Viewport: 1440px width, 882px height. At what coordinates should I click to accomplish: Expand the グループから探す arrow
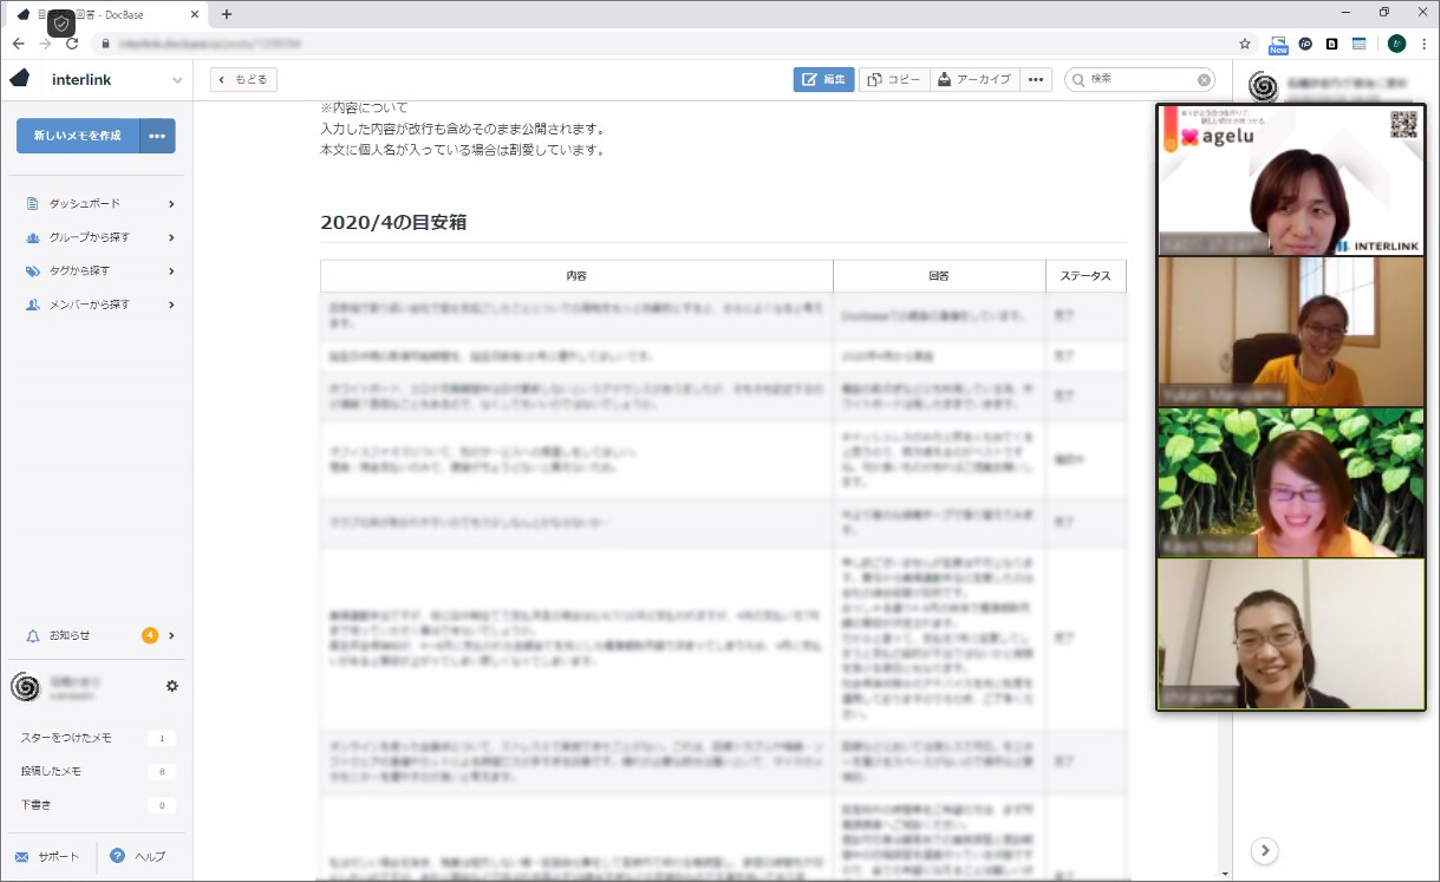pos(172,238)
